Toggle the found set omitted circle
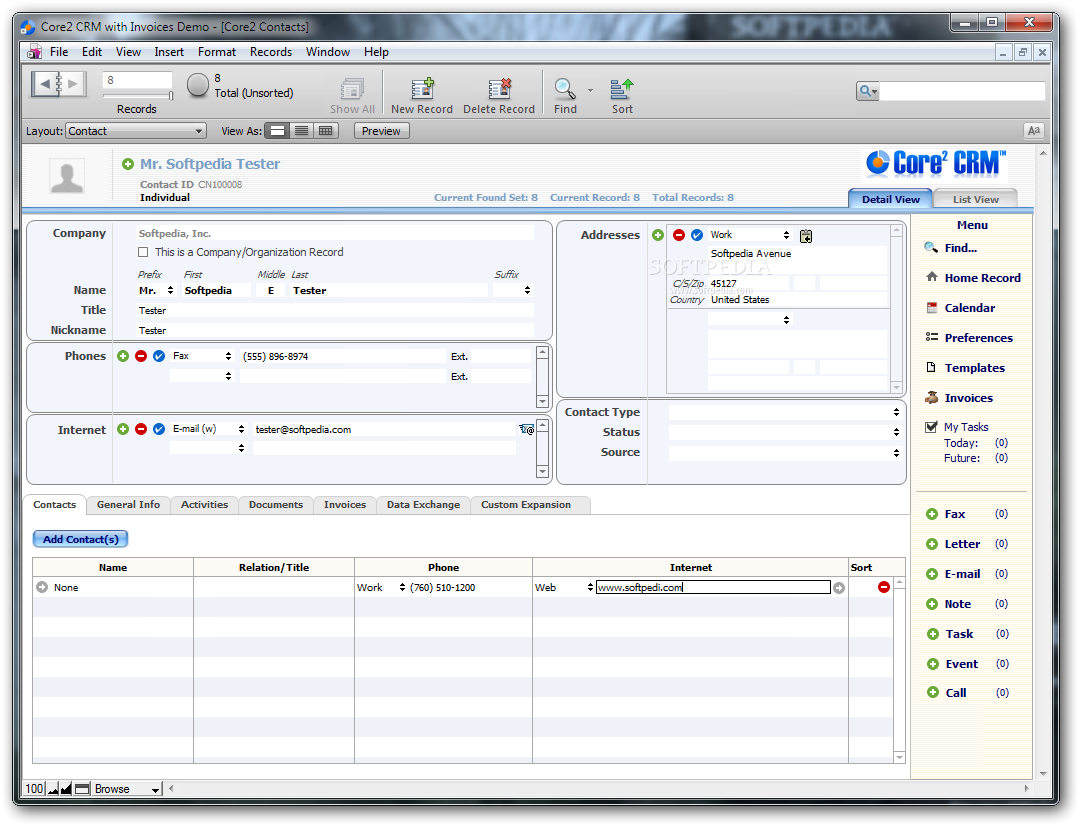 click(x=198, y=85)
